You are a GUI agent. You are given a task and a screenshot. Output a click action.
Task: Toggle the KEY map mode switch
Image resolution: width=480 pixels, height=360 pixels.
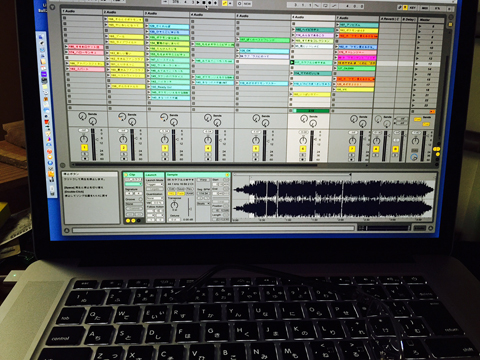tap(412, 8)
